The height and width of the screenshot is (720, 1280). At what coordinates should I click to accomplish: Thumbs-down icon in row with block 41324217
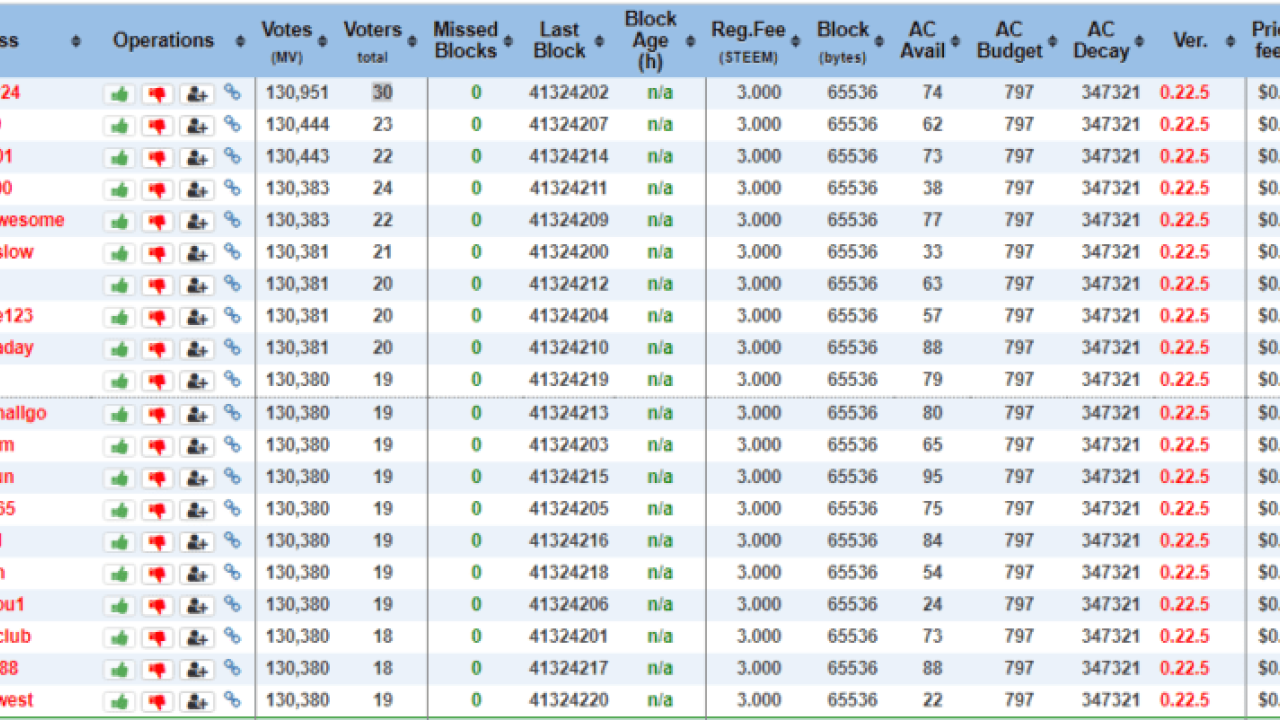tap(157, 670)
